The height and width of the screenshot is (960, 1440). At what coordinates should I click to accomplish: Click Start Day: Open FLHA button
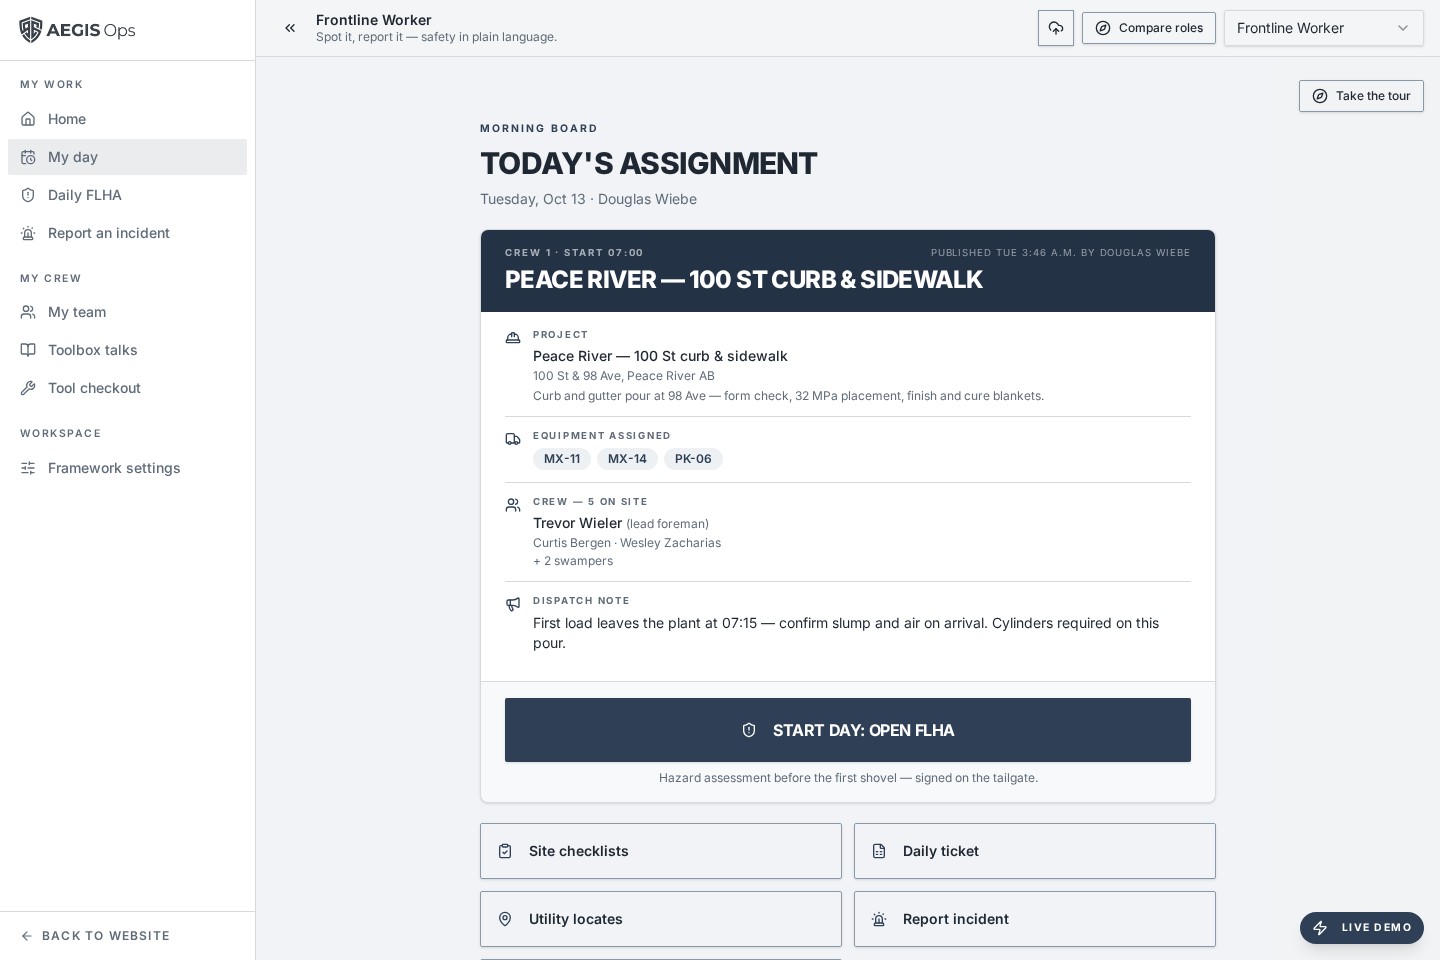coord(848,730)
